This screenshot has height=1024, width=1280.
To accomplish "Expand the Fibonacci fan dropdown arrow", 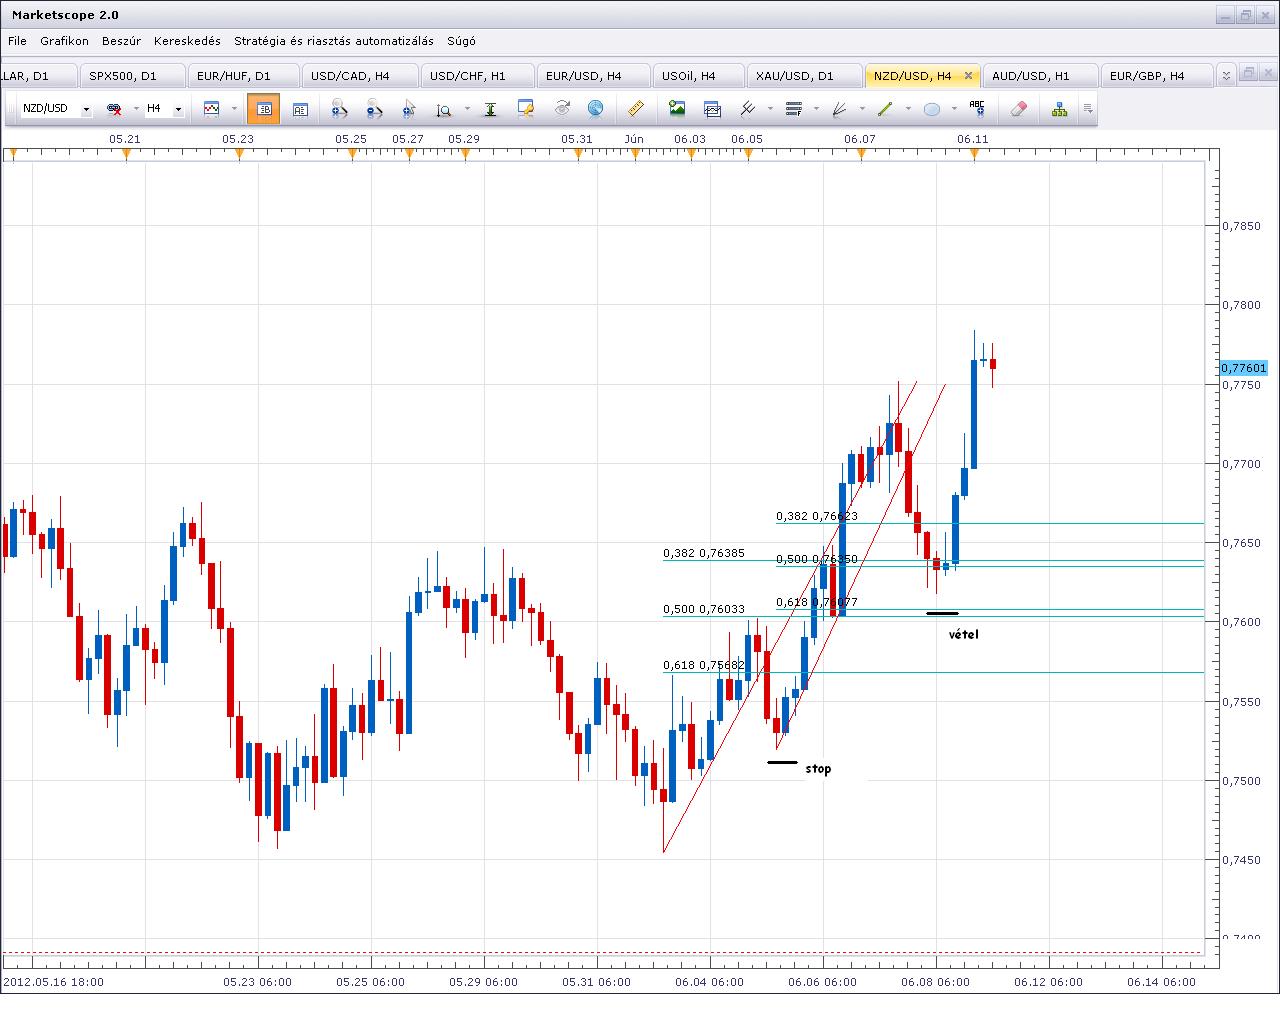I will coord(862,109).
